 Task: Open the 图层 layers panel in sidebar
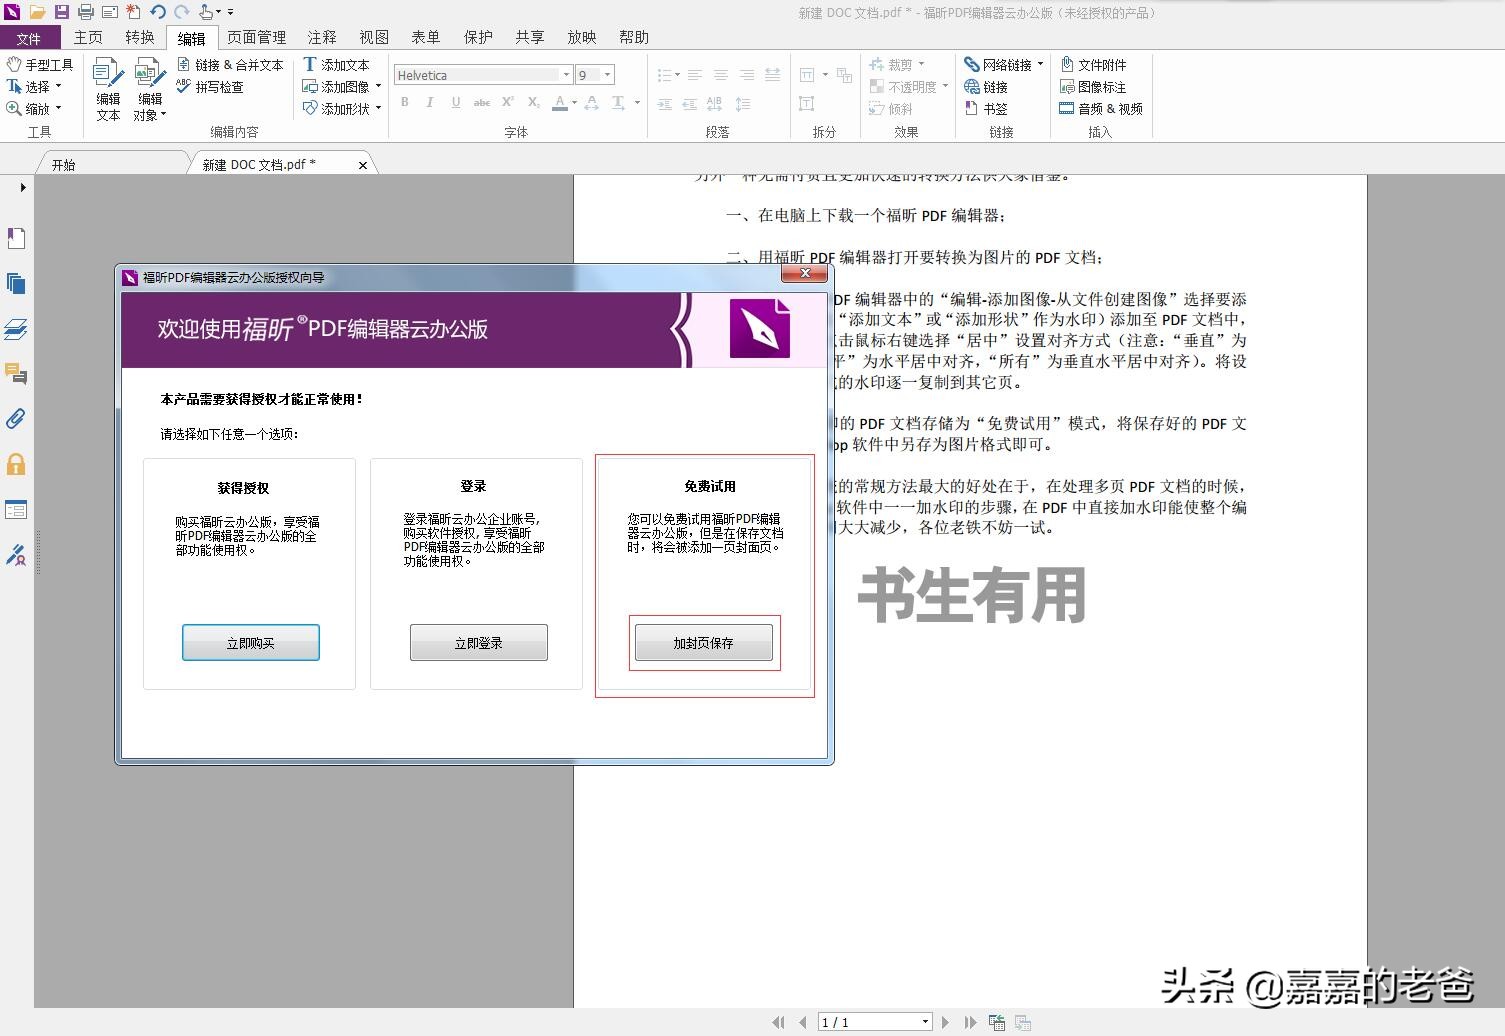[x=16, y=329]
